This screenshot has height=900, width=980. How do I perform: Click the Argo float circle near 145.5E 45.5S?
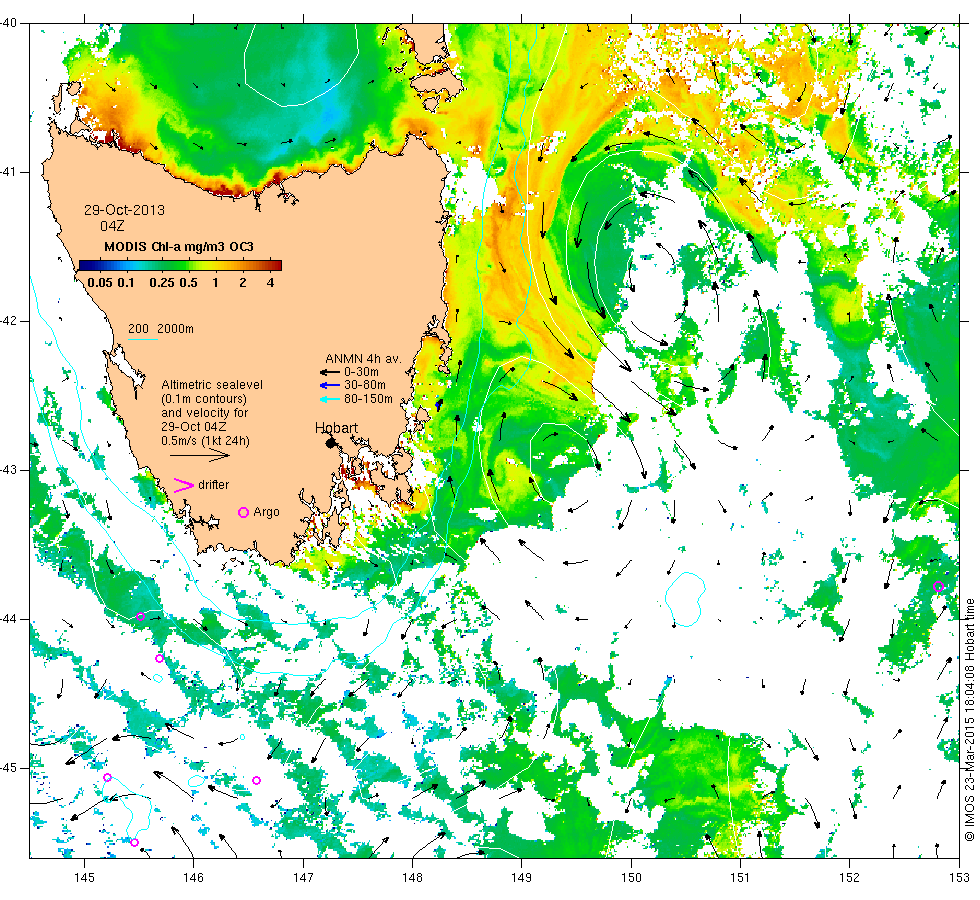[x=134, y=842]
